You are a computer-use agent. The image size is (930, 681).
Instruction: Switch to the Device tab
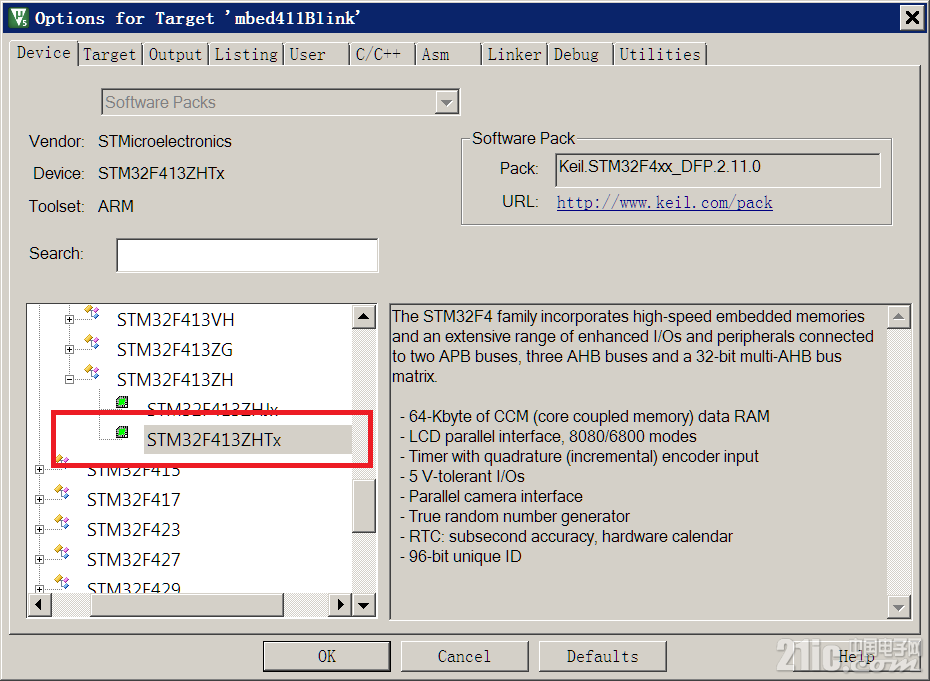(44, 53)
